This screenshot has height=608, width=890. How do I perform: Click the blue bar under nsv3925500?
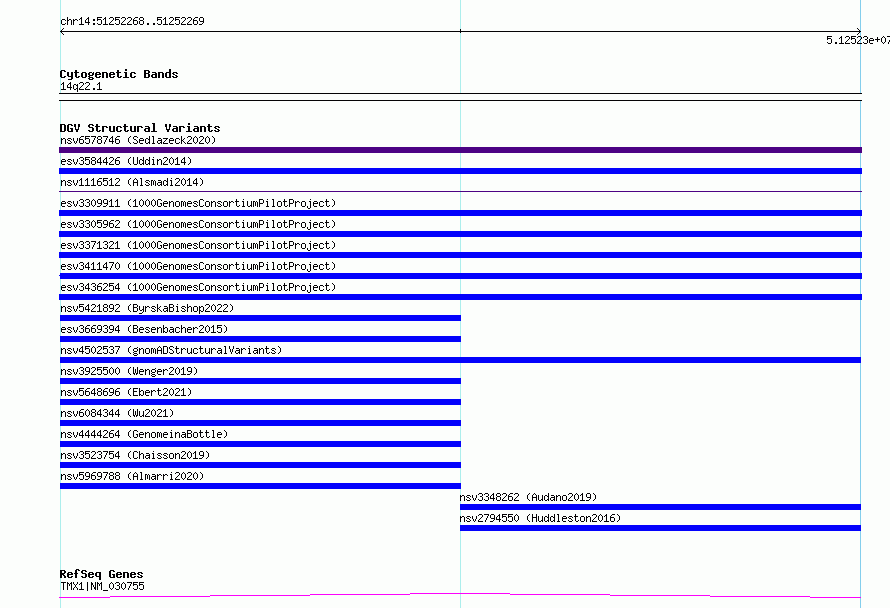[260, 381]
